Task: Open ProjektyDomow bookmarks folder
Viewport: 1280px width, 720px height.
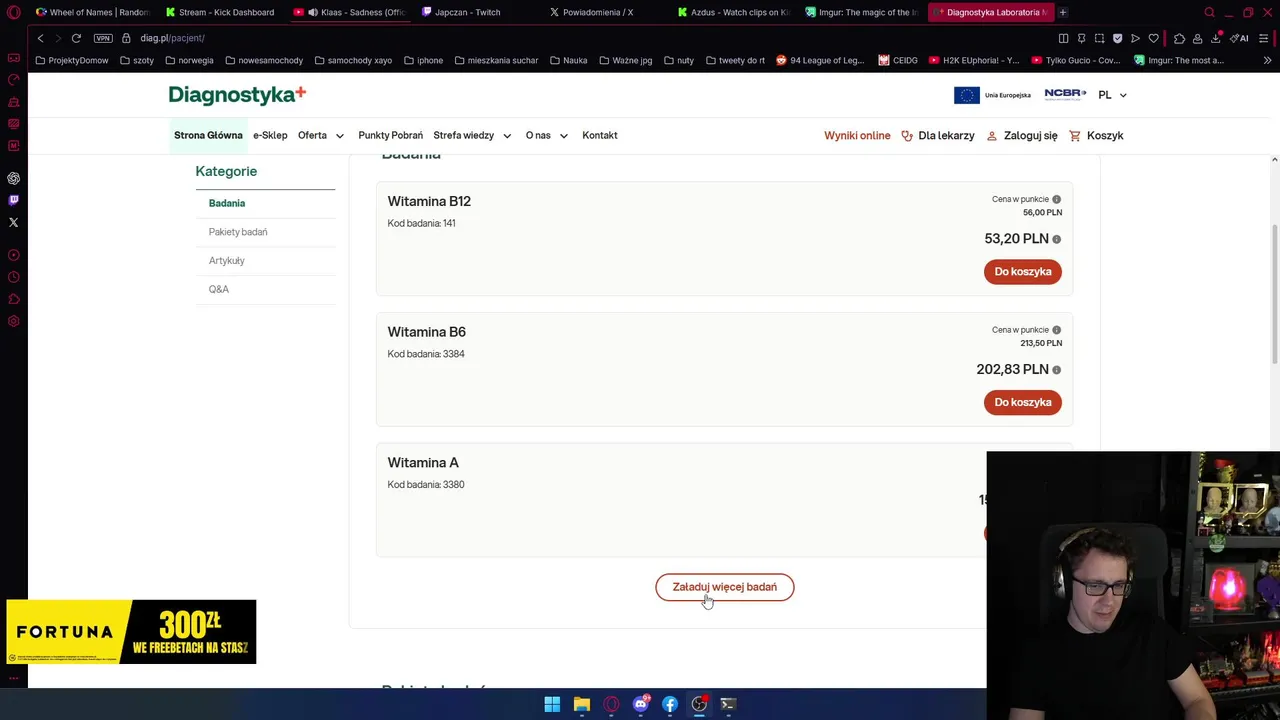Action: (x=72, y=60)
